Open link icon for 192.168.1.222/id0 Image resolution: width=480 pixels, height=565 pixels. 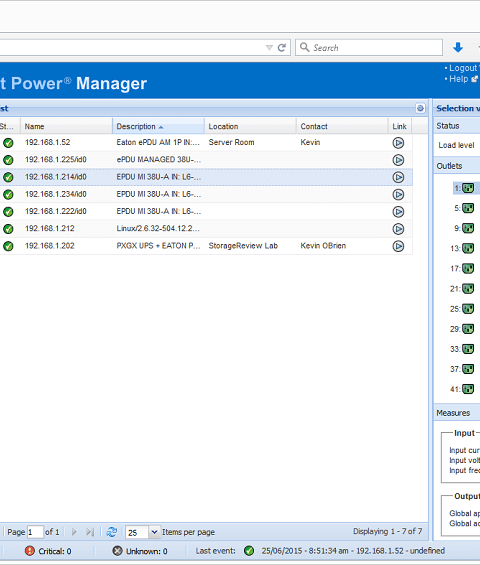(398, 212)
